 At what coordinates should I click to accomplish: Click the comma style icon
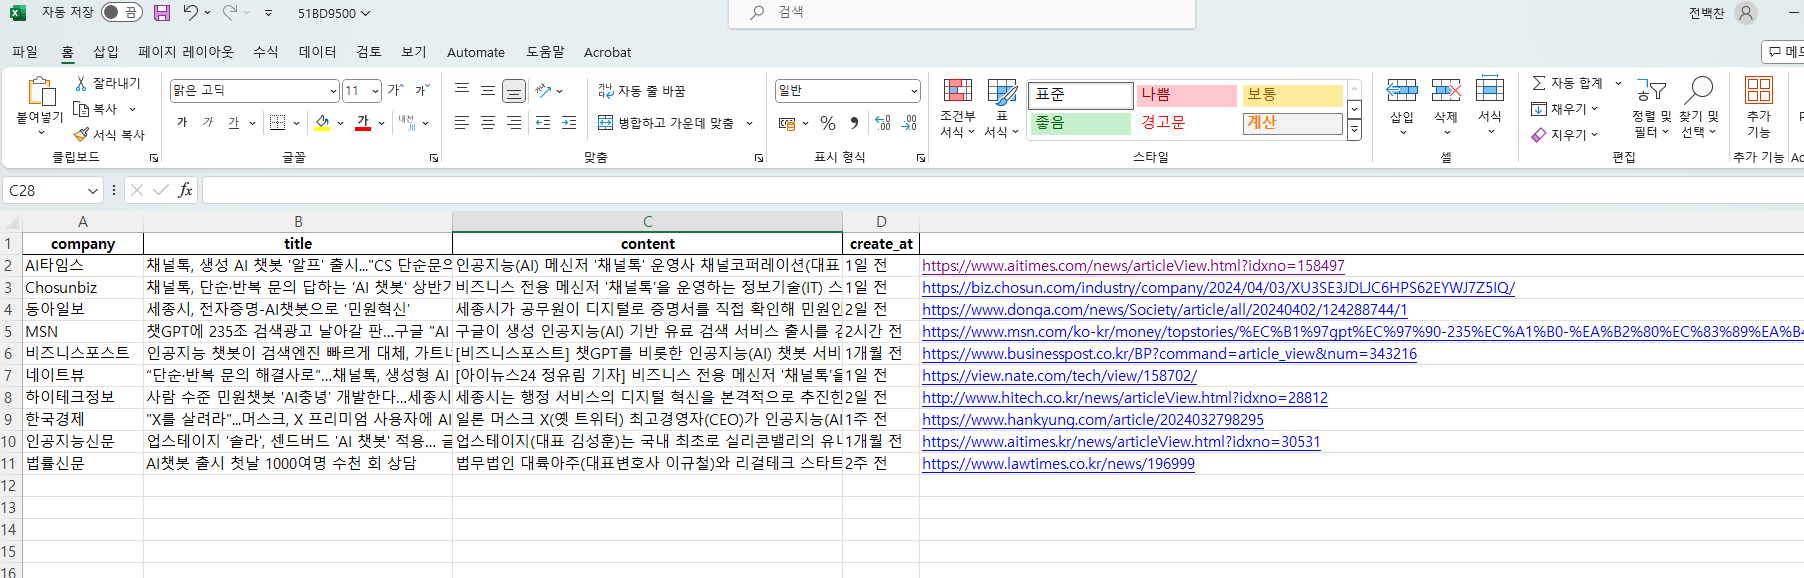tap(853, 123)
